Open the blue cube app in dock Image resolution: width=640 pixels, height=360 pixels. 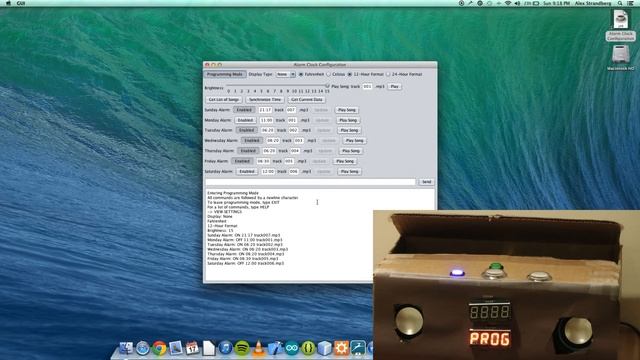(x=325, y=348)
